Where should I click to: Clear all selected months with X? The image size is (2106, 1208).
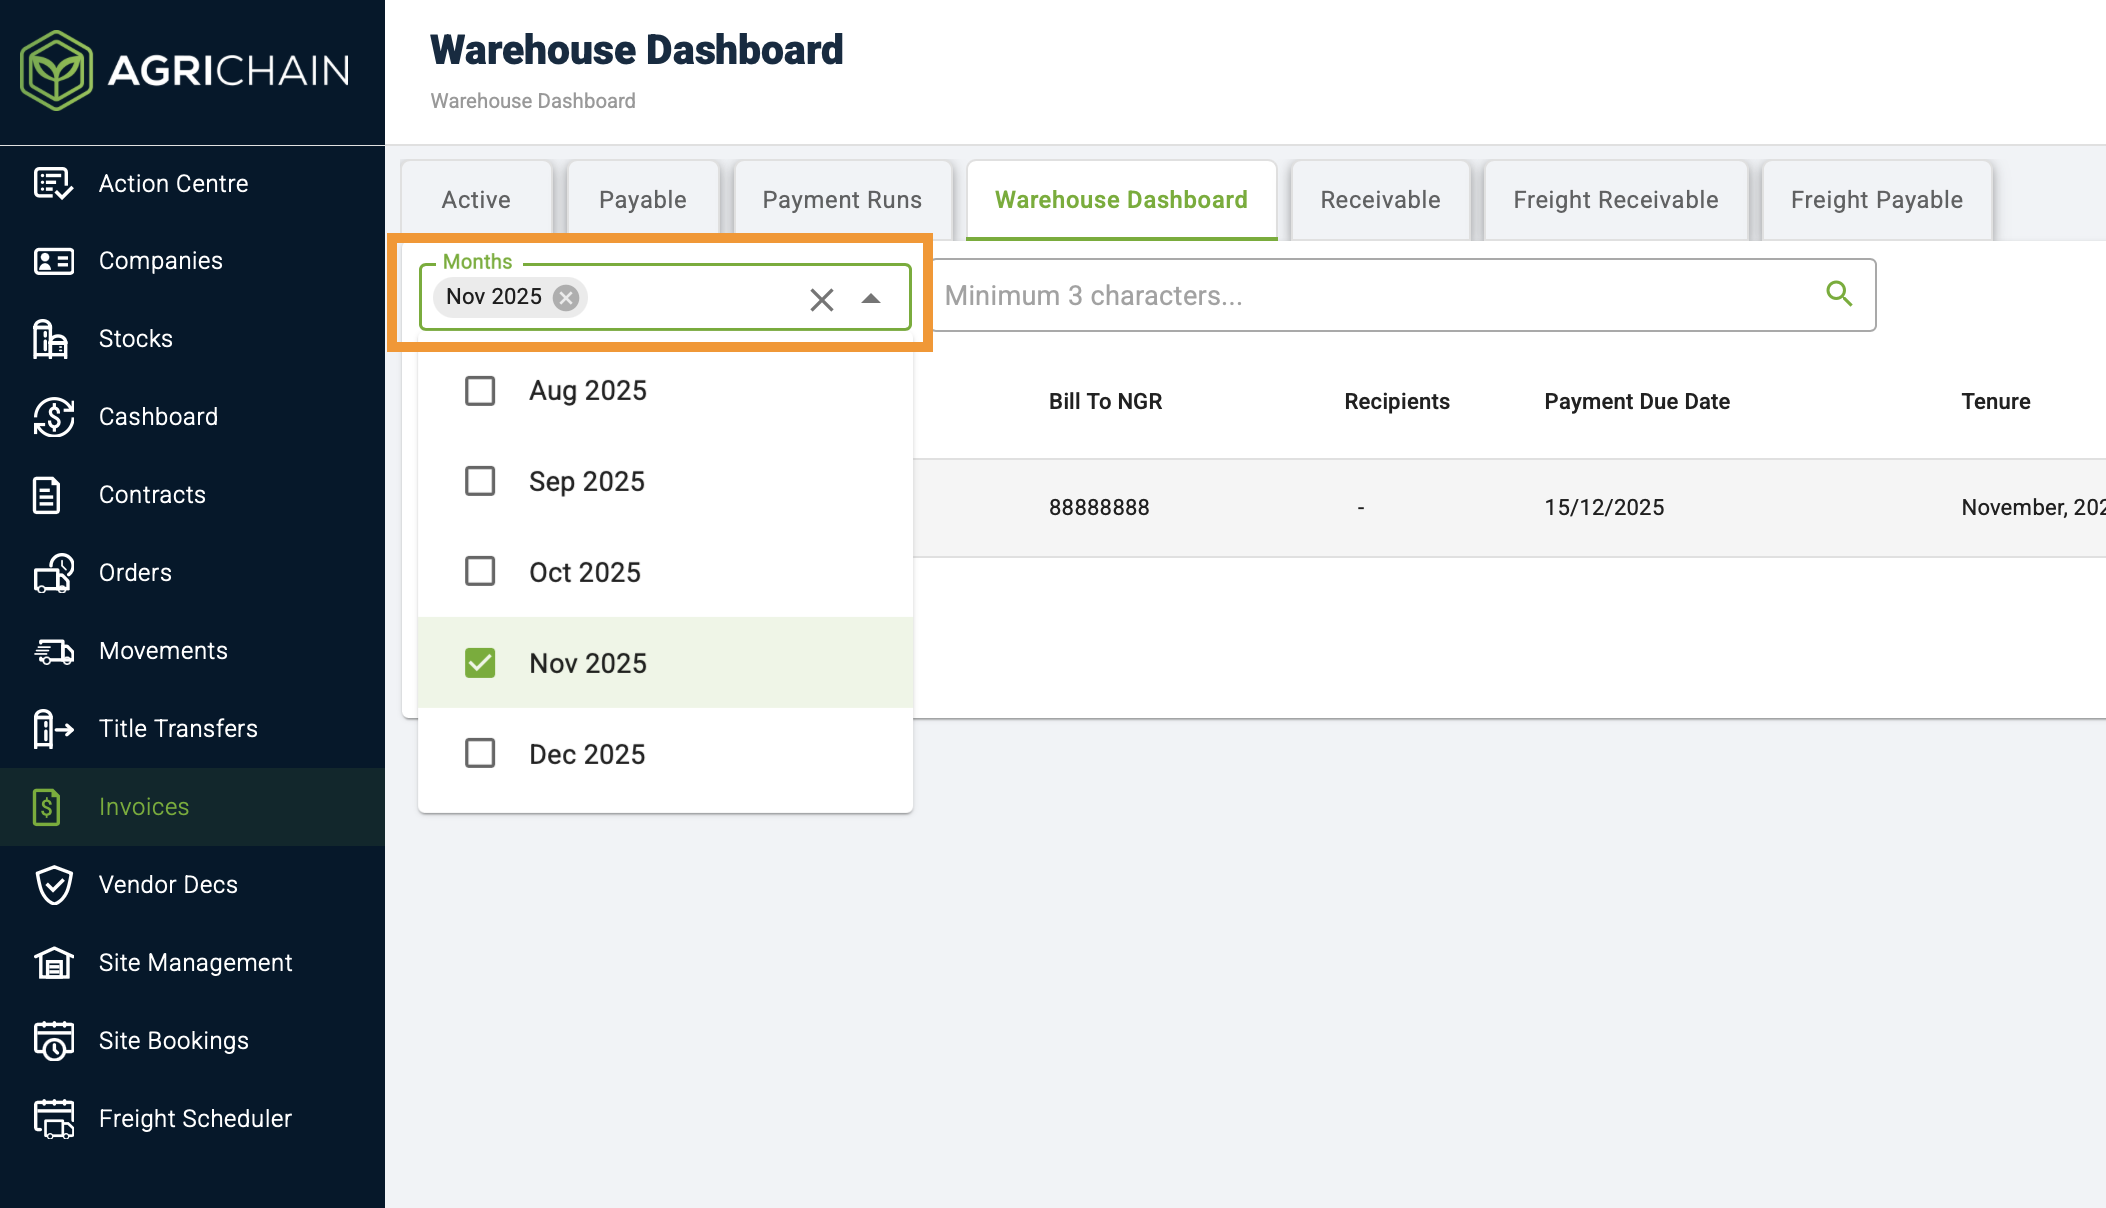[821, 299]
